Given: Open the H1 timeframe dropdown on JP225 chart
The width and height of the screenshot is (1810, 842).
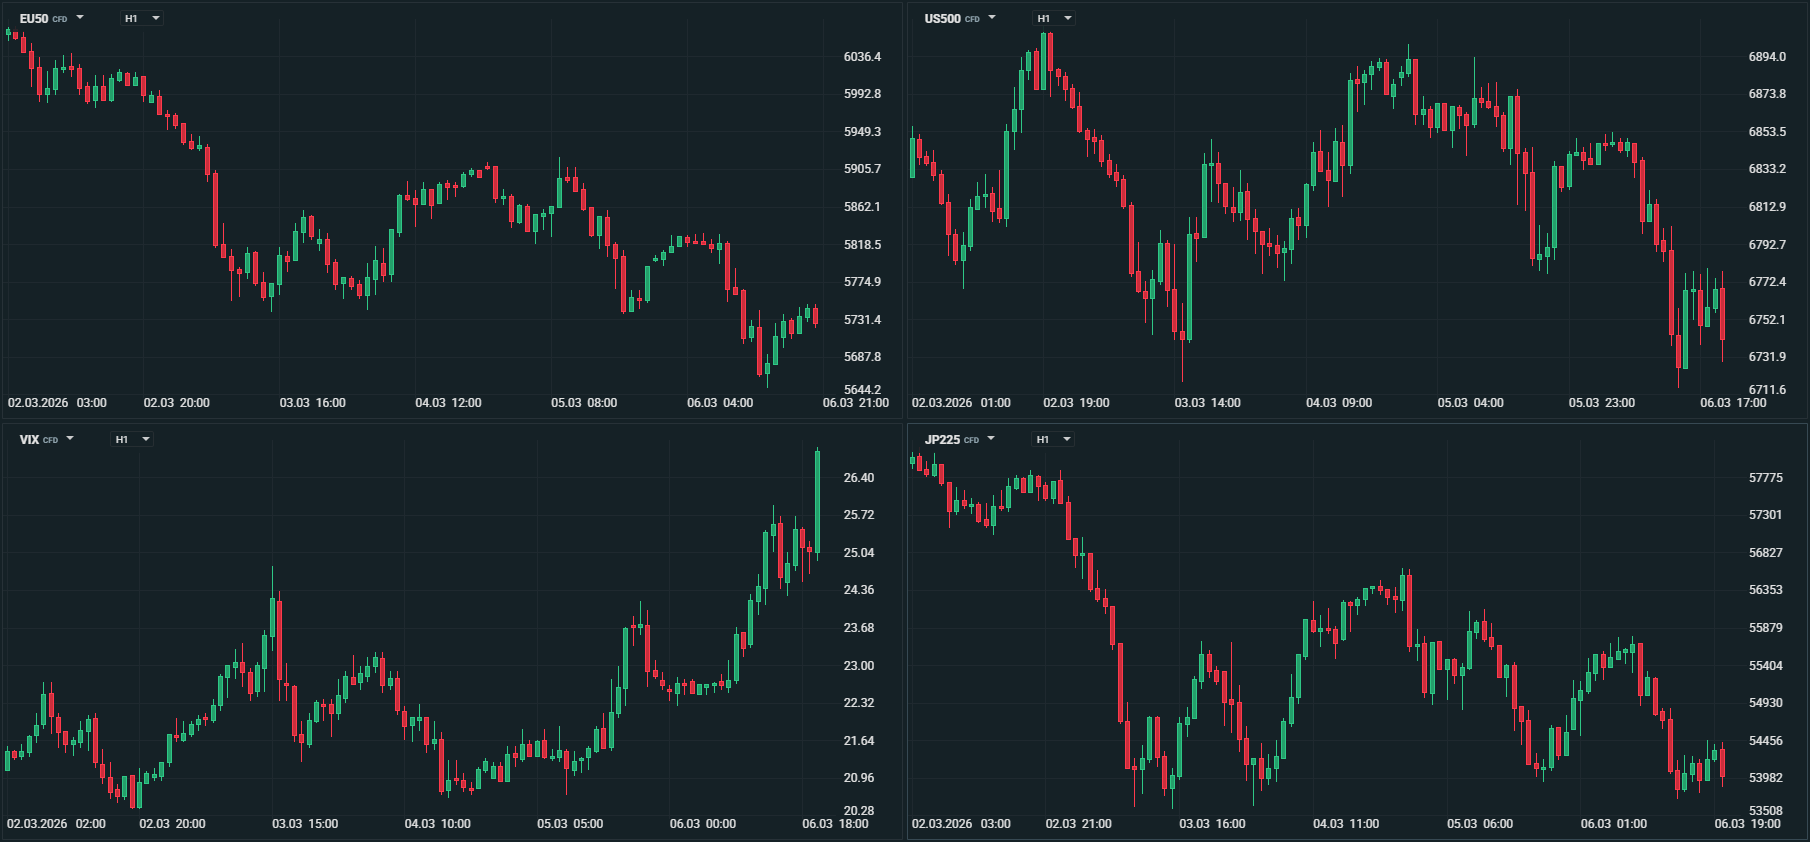Looking at the screenshot, I should pyautogui.click(x=1053, y=439).
